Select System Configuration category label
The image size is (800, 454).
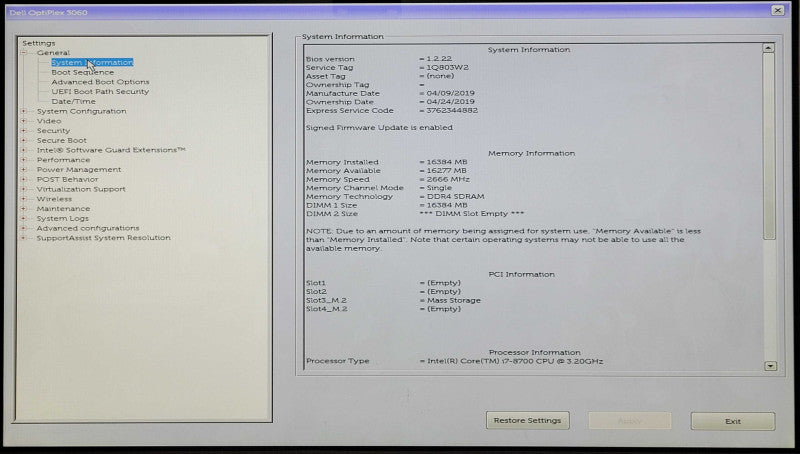click(82, 111)
